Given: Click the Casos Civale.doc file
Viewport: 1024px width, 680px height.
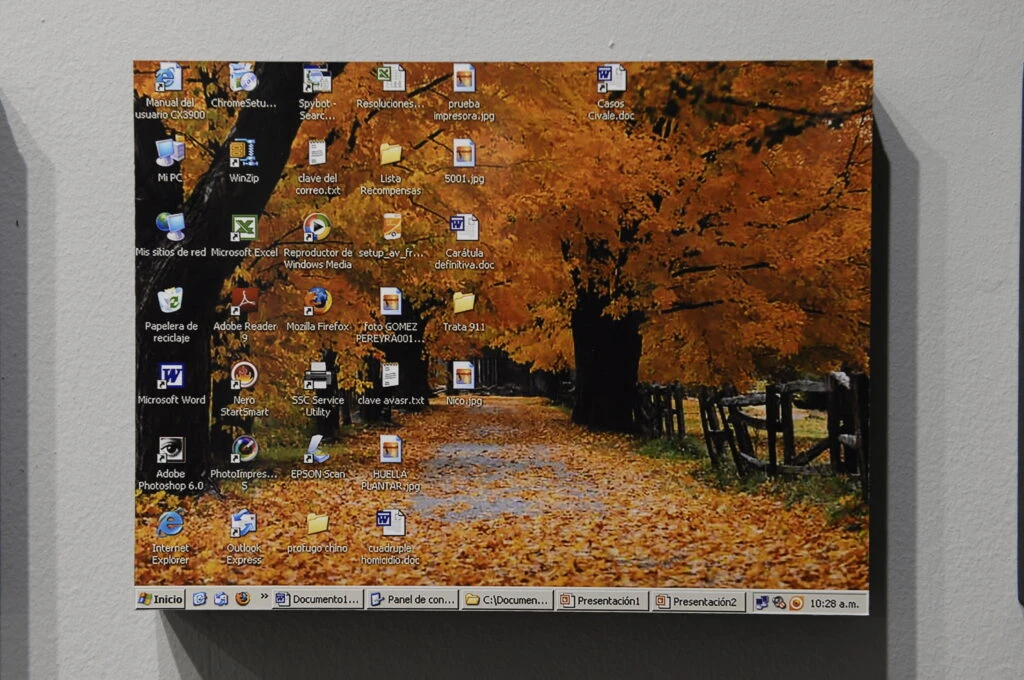Looking at the screenshot, I should coord(610,79).
